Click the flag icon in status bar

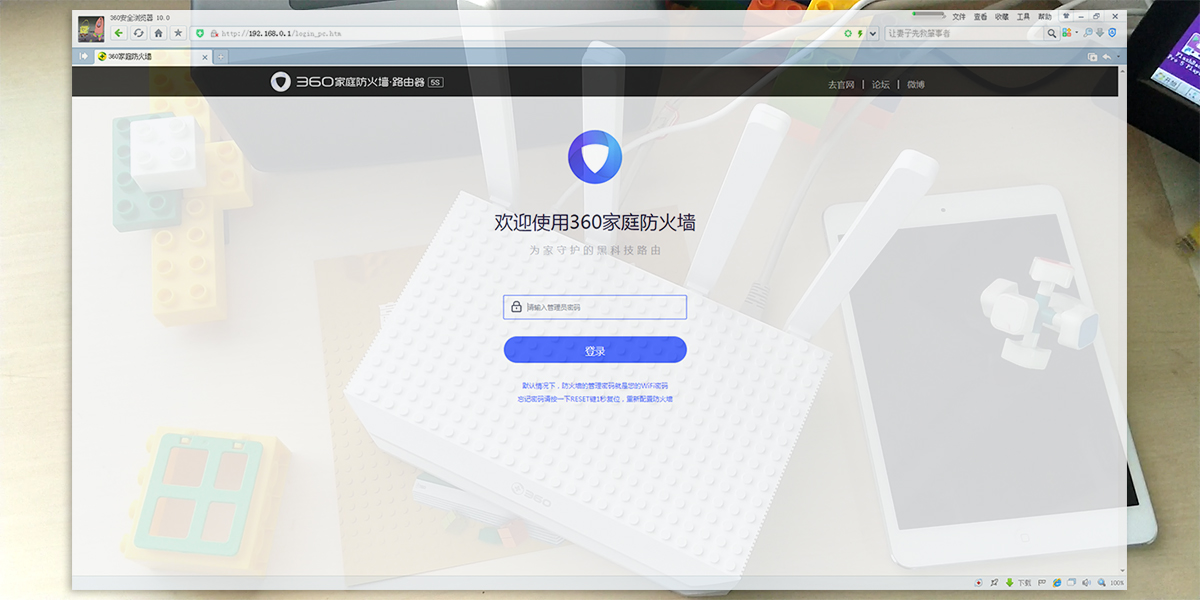point(1042,582)
